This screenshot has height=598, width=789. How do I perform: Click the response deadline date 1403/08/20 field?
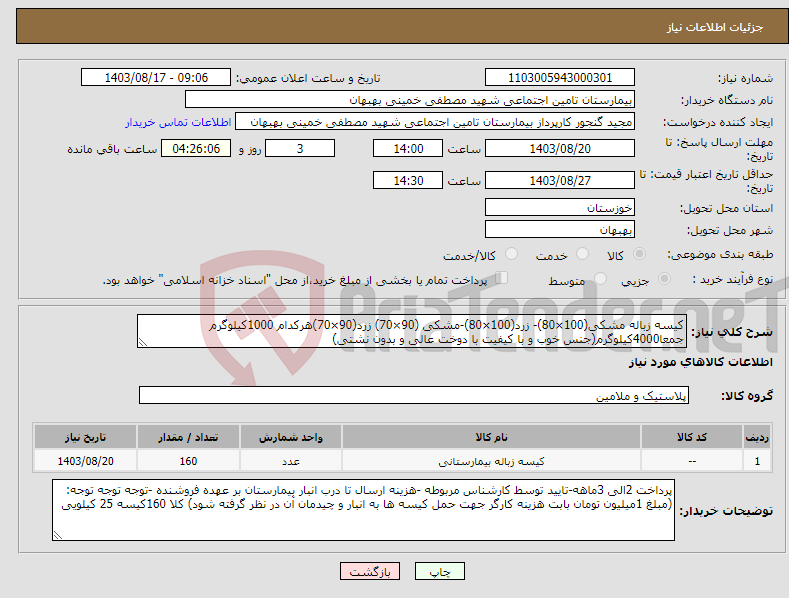pos(560,148)
